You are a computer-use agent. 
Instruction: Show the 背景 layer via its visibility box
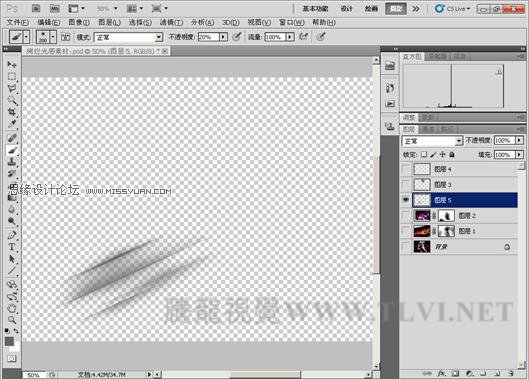[x=406, y=247]
